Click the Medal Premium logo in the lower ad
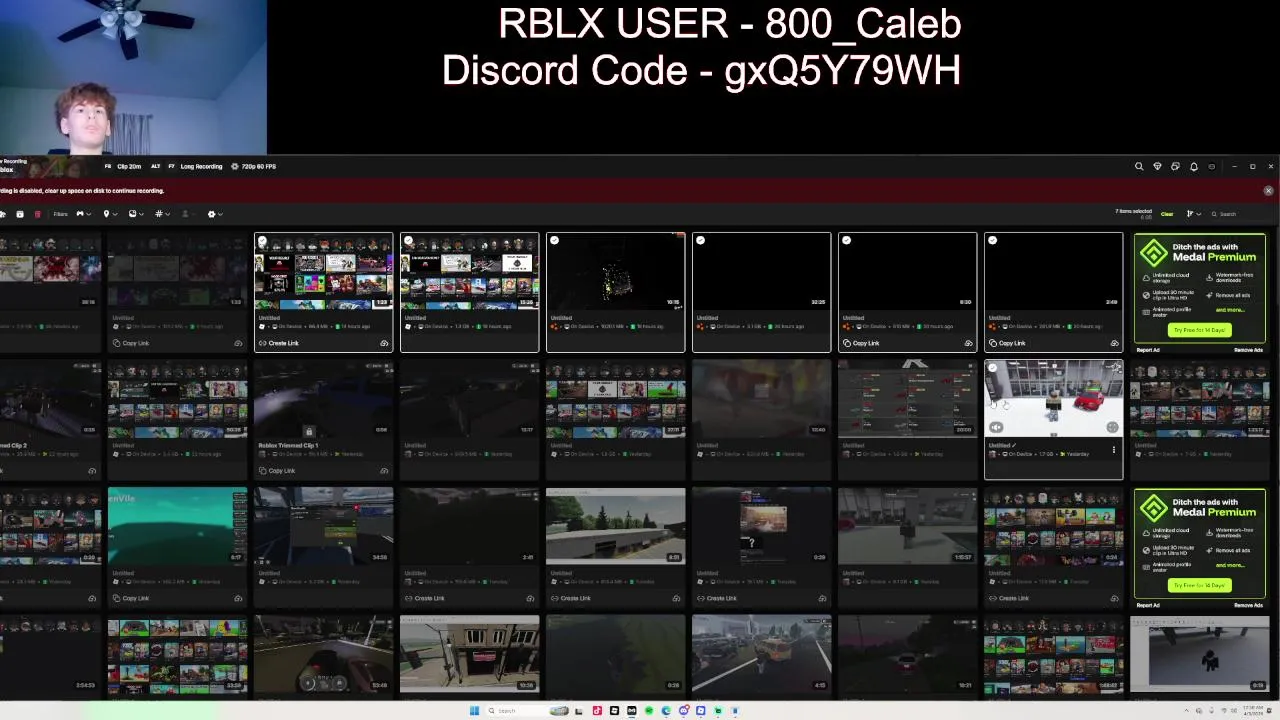 pos(1153,507)
